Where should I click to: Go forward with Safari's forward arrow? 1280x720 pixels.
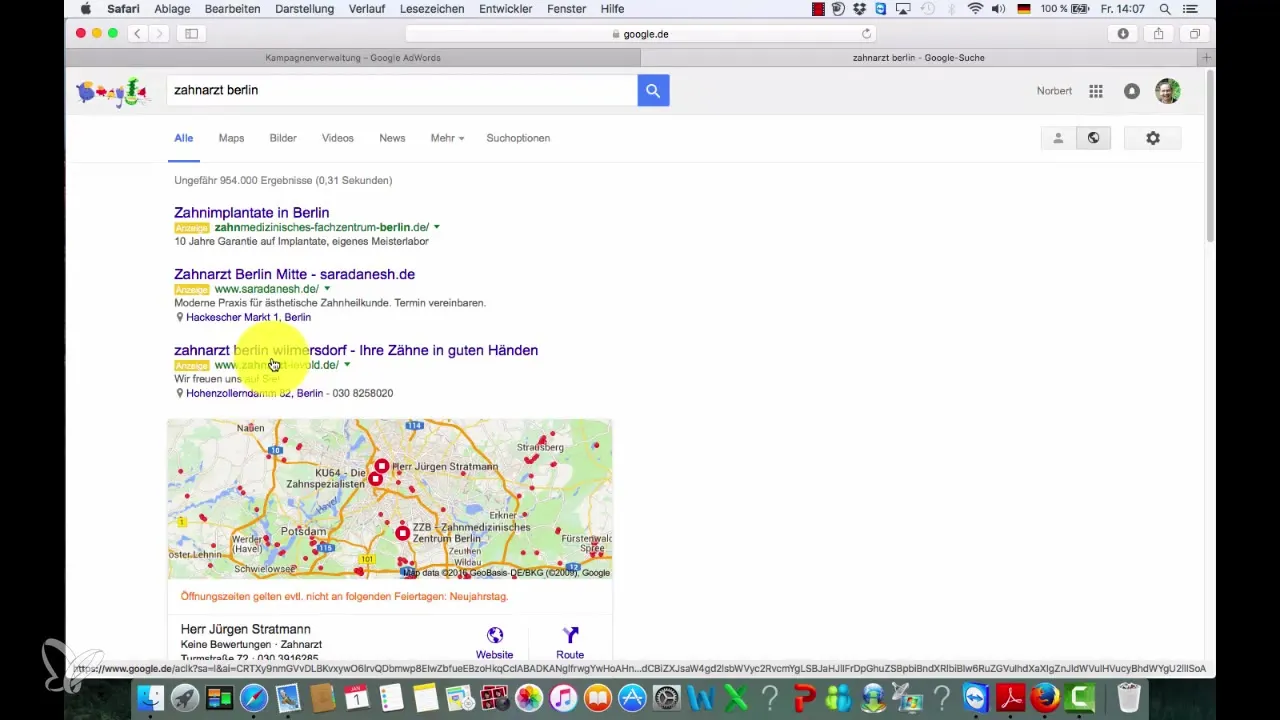pyautogui.click(x=158, y=33)
